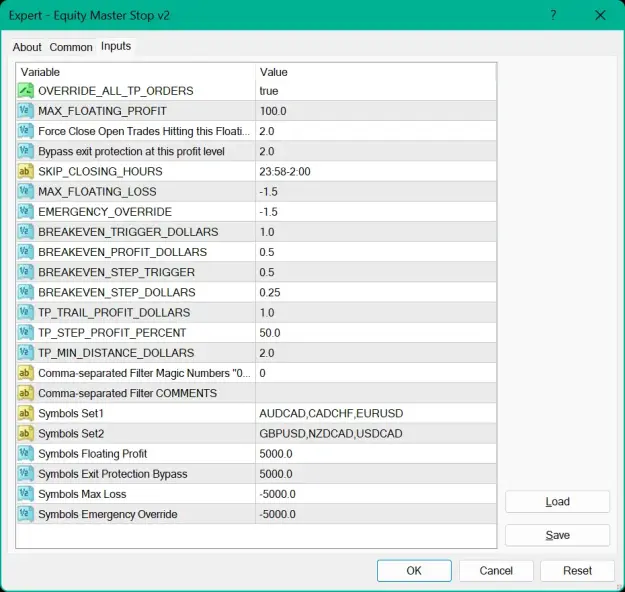Image resolution: width=625 pixels, height=592 pixels.
Task: Click string icon beside Filter Magic Numbers
Action: (26, 373)
